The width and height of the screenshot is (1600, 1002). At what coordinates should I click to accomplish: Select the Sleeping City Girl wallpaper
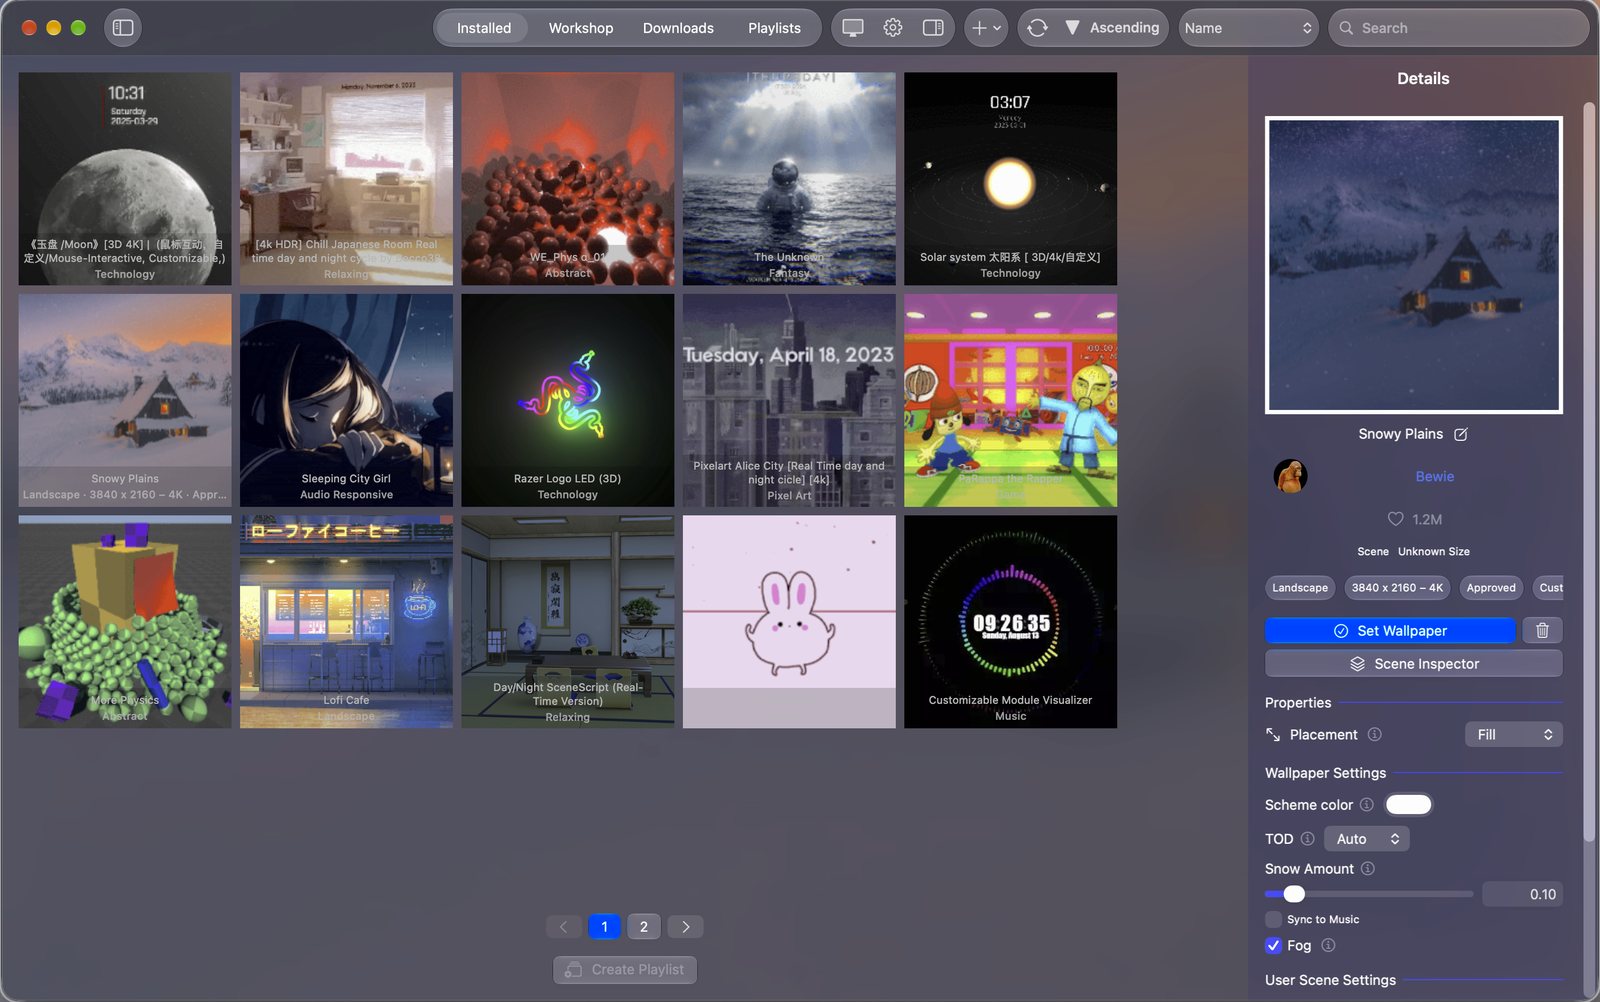pyautogui.click(x=346, y=400)
